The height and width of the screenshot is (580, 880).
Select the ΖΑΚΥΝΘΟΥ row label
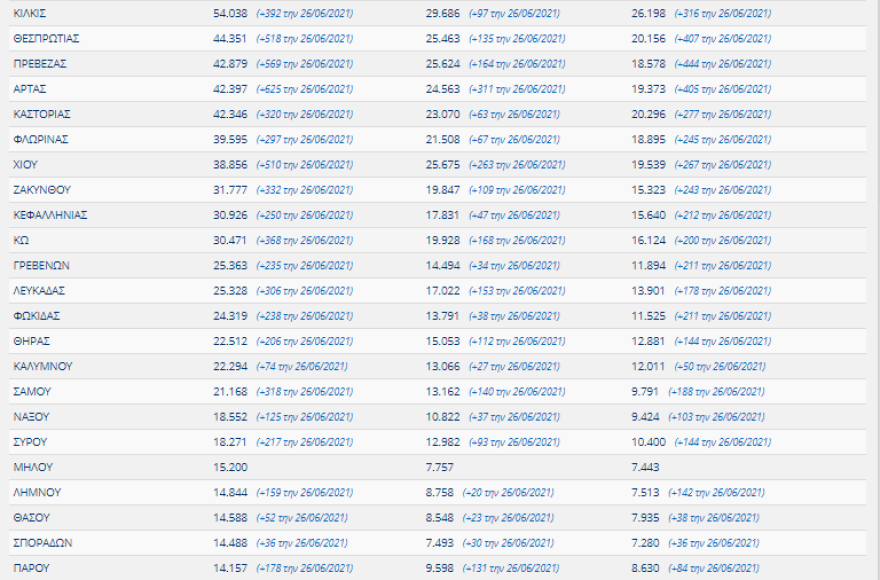(x=42, y=190)
